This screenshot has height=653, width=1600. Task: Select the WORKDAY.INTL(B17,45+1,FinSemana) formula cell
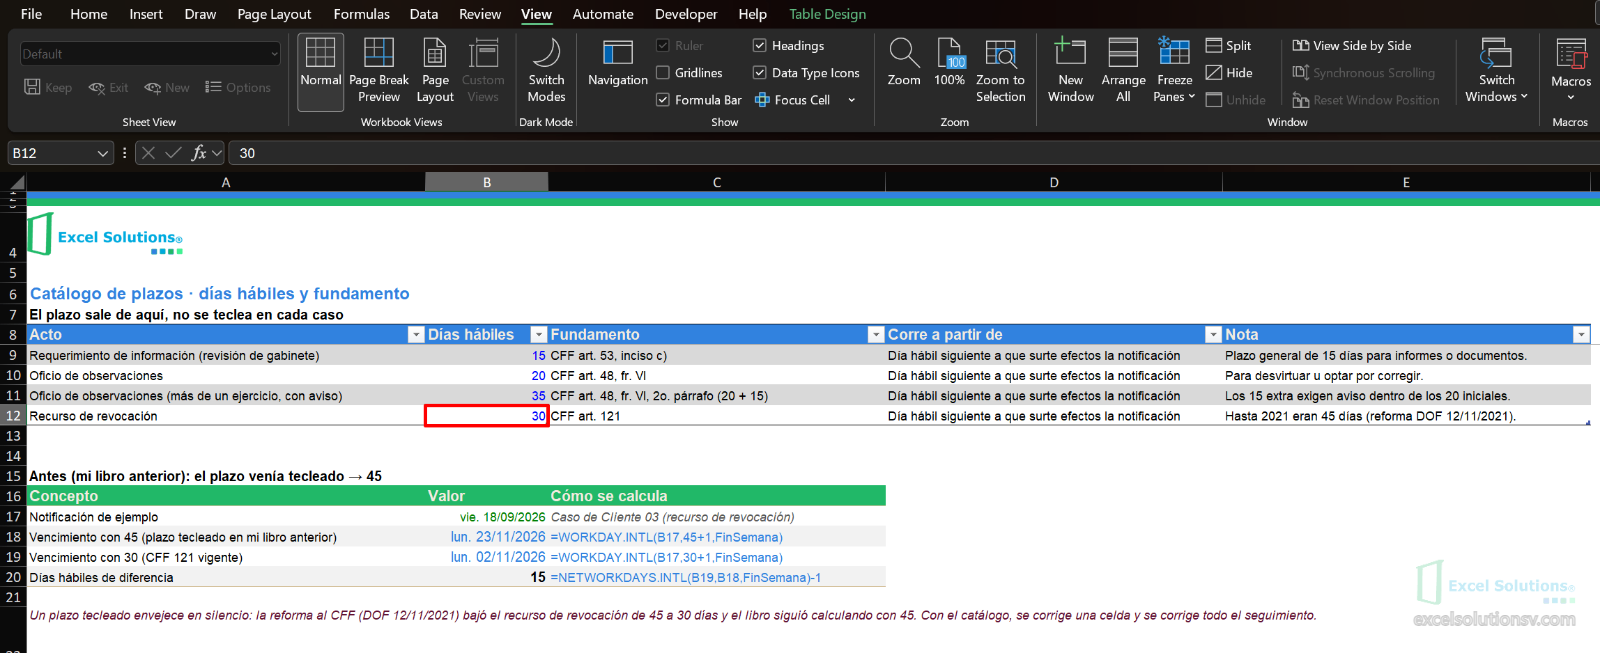click(717, 537)
